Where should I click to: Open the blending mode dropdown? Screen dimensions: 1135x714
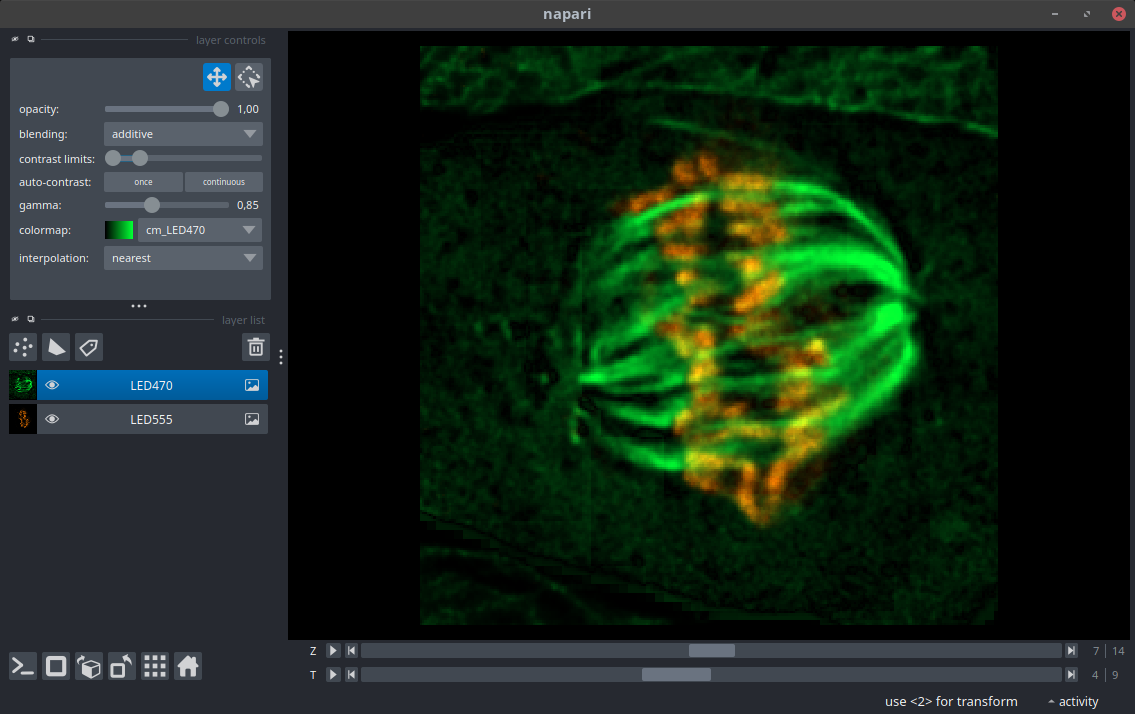pos(183,134)
